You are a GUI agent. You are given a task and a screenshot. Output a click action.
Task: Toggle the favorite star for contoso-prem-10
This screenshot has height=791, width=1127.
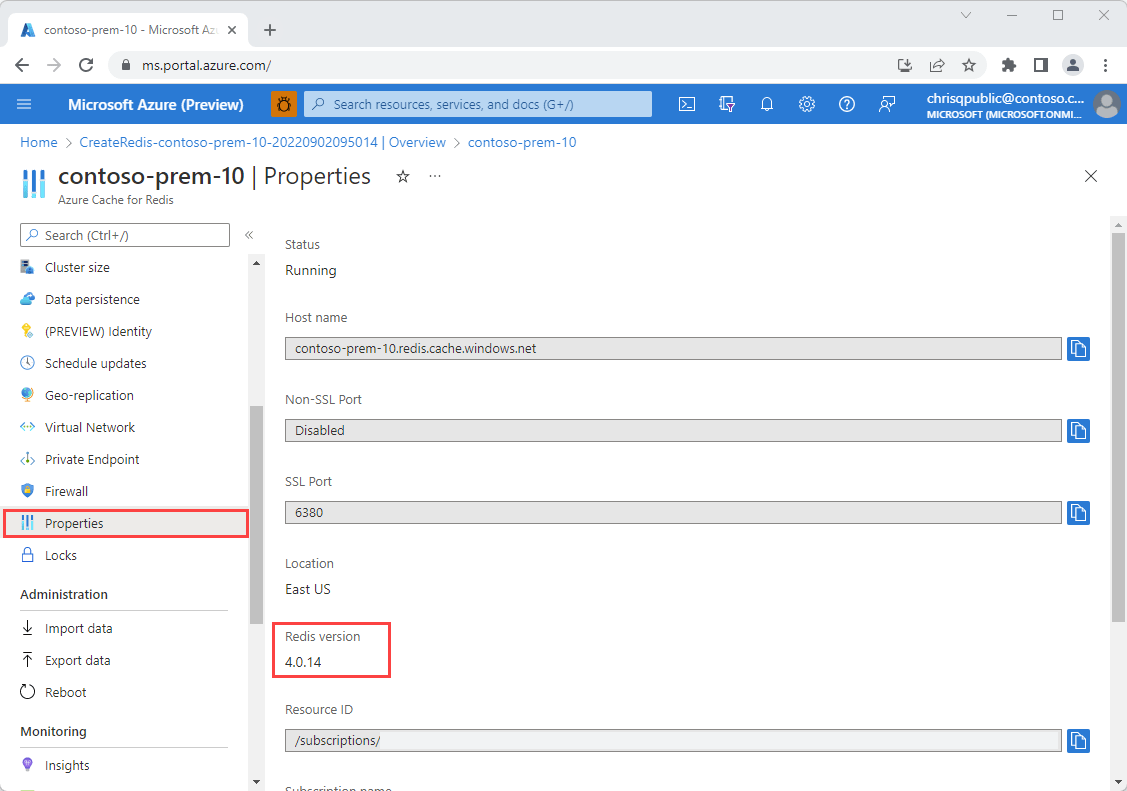tap(403, 176)
